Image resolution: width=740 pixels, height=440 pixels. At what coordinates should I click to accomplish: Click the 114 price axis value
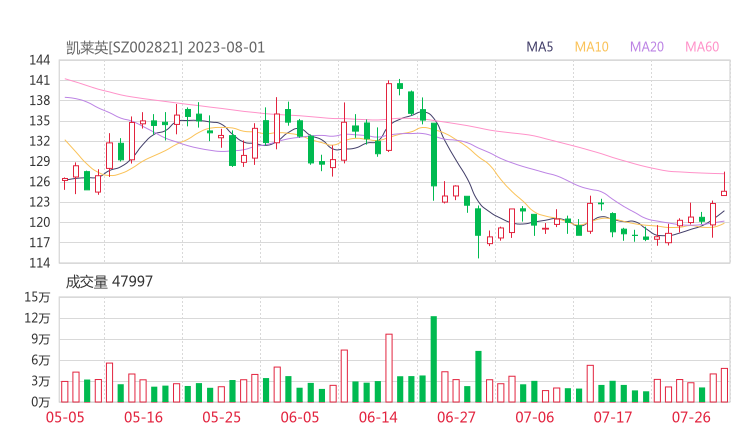pos(39,263)
